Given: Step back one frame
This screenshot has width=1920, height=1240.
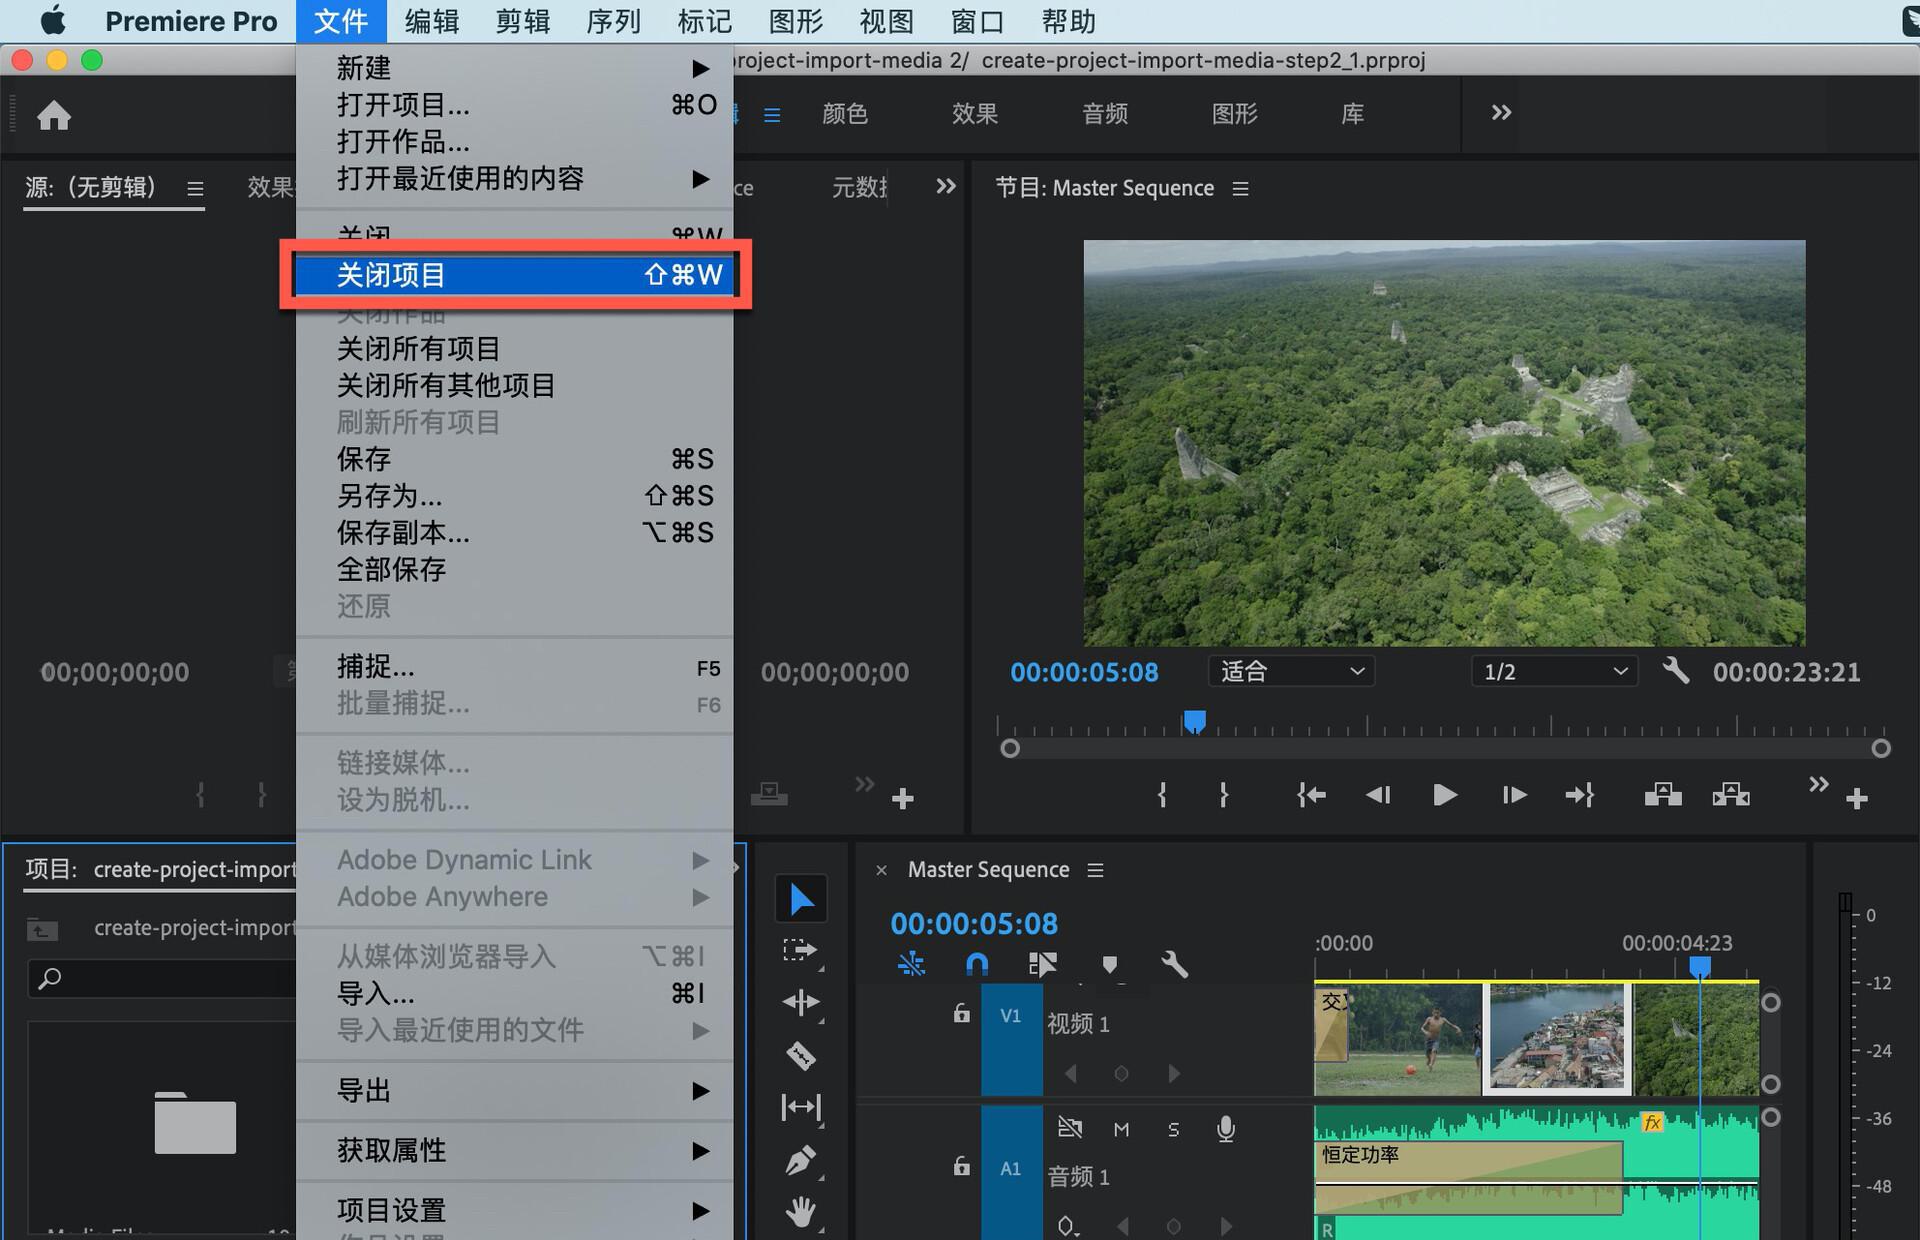Looking at the screenshot, I should (1378, 795).
